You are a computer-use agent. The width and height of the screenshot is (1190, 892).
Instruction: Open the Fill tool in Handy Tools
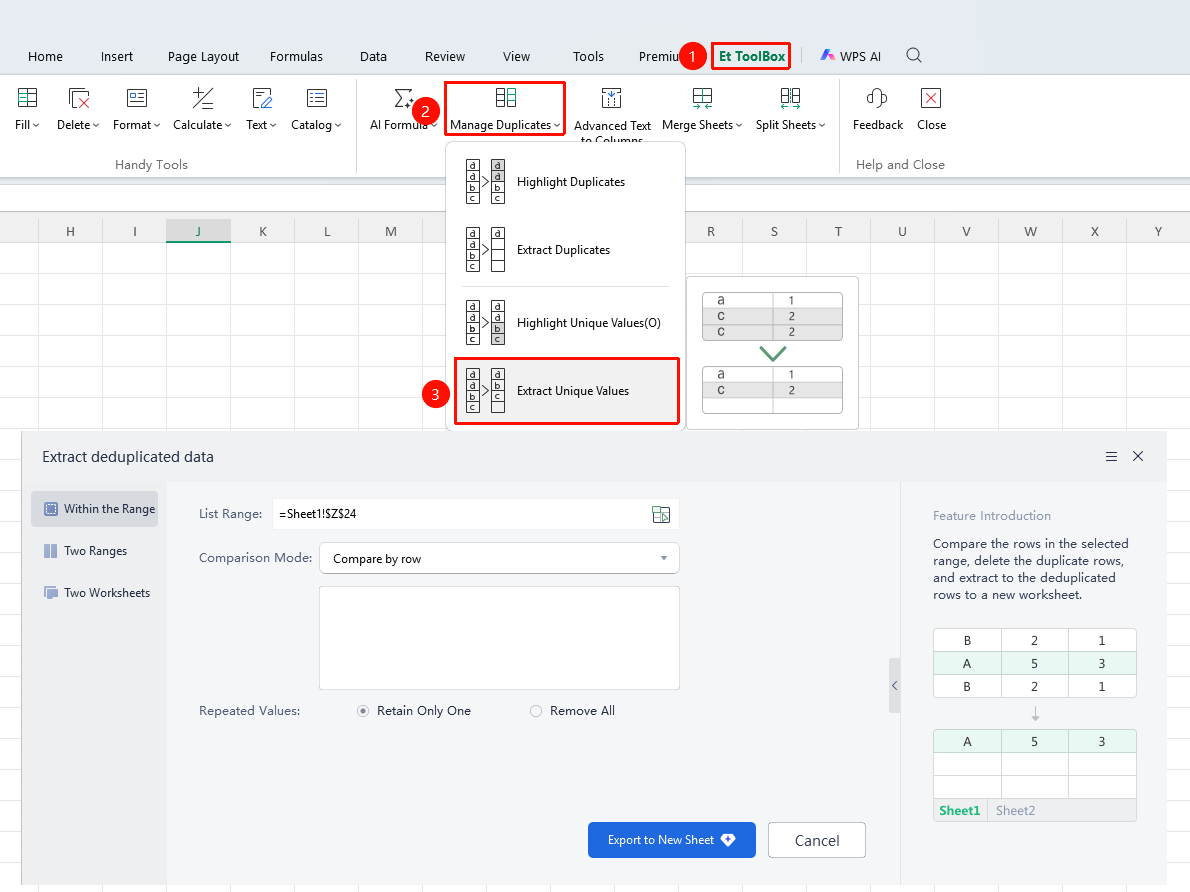pos(27,109)
